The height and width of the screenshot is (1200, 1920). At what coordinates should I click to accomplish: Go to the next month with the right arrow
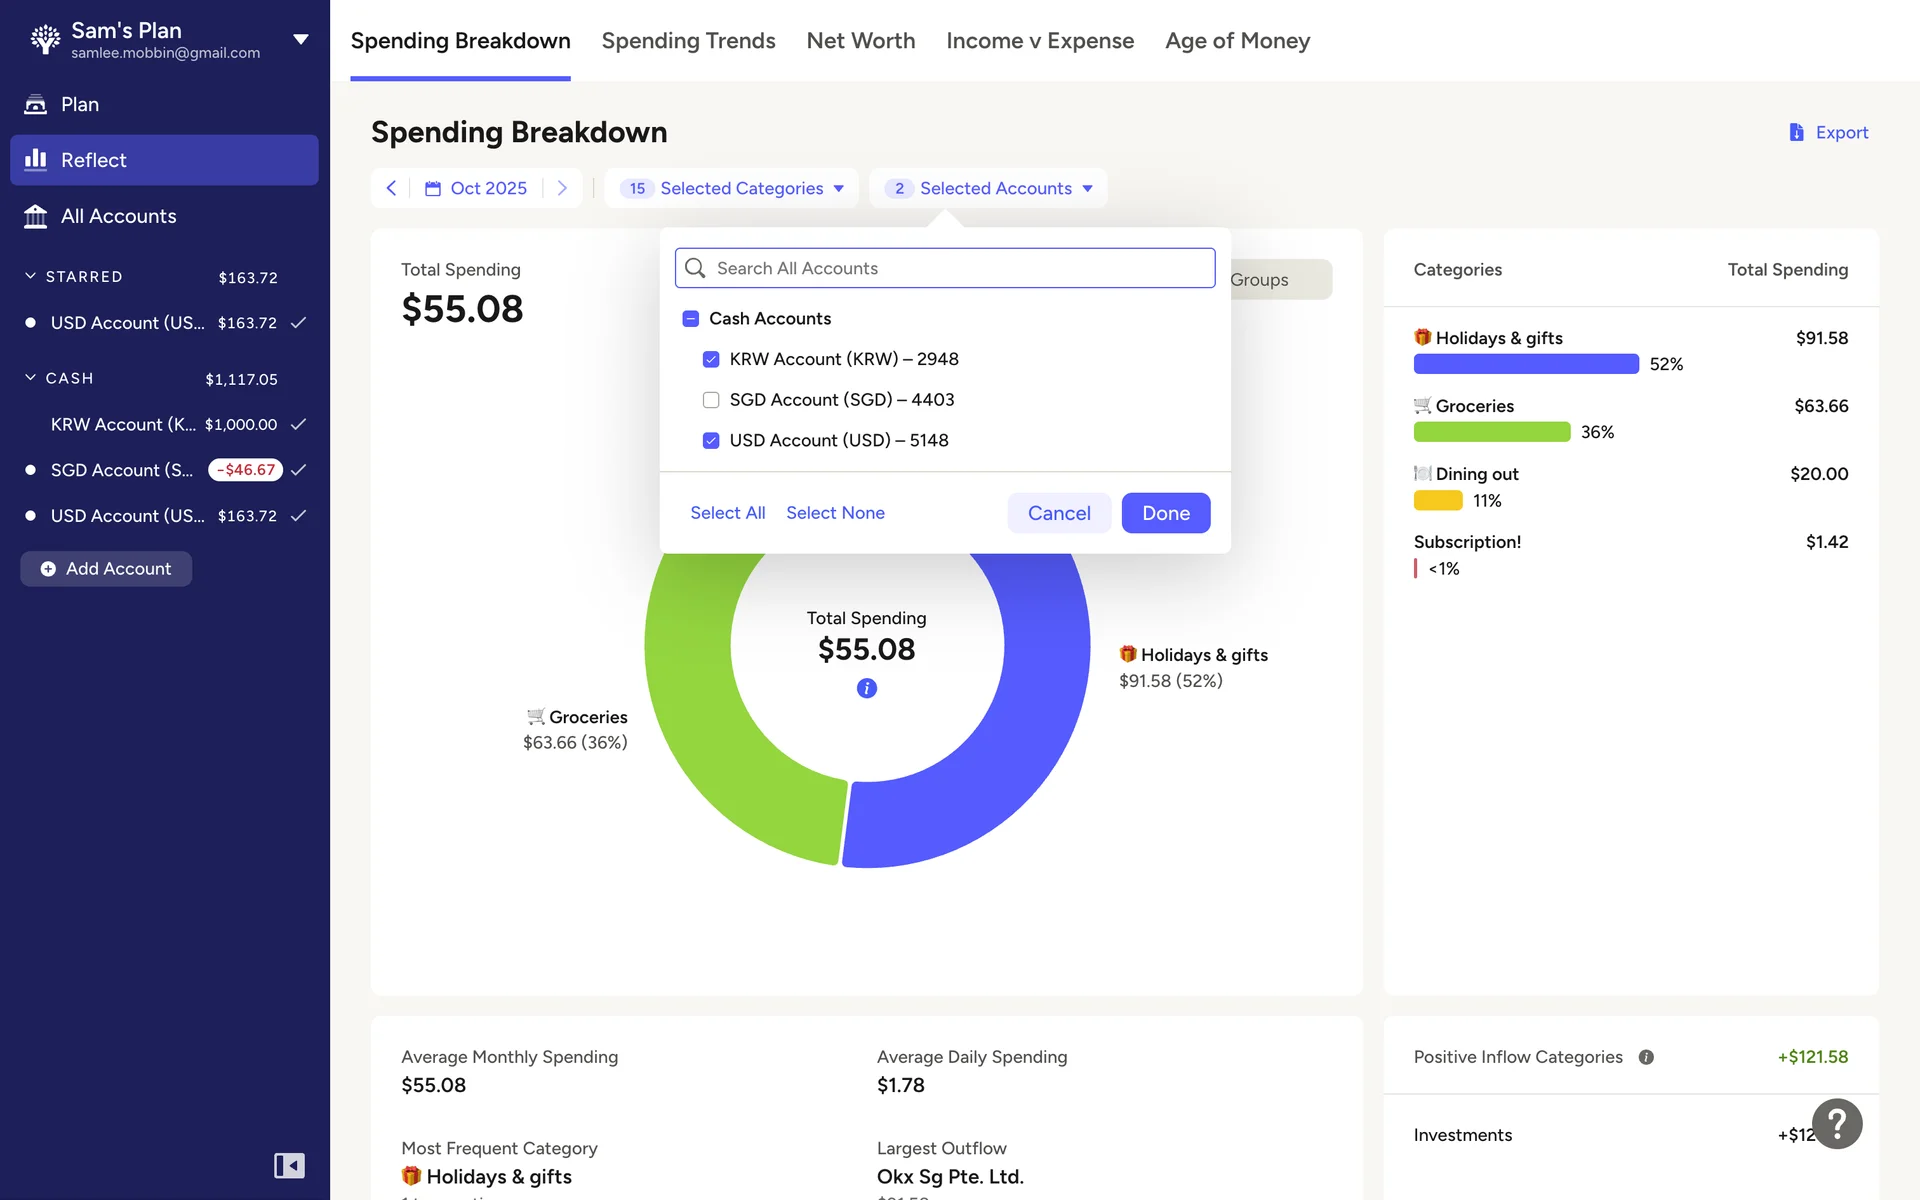[562, 188]
